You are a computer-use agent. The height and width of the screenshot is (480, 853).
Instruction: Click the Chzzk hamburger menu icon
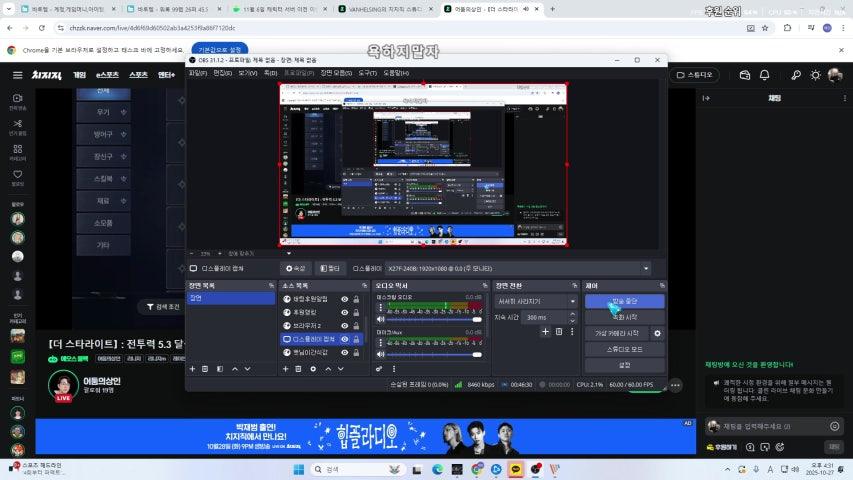pos(18,75)
